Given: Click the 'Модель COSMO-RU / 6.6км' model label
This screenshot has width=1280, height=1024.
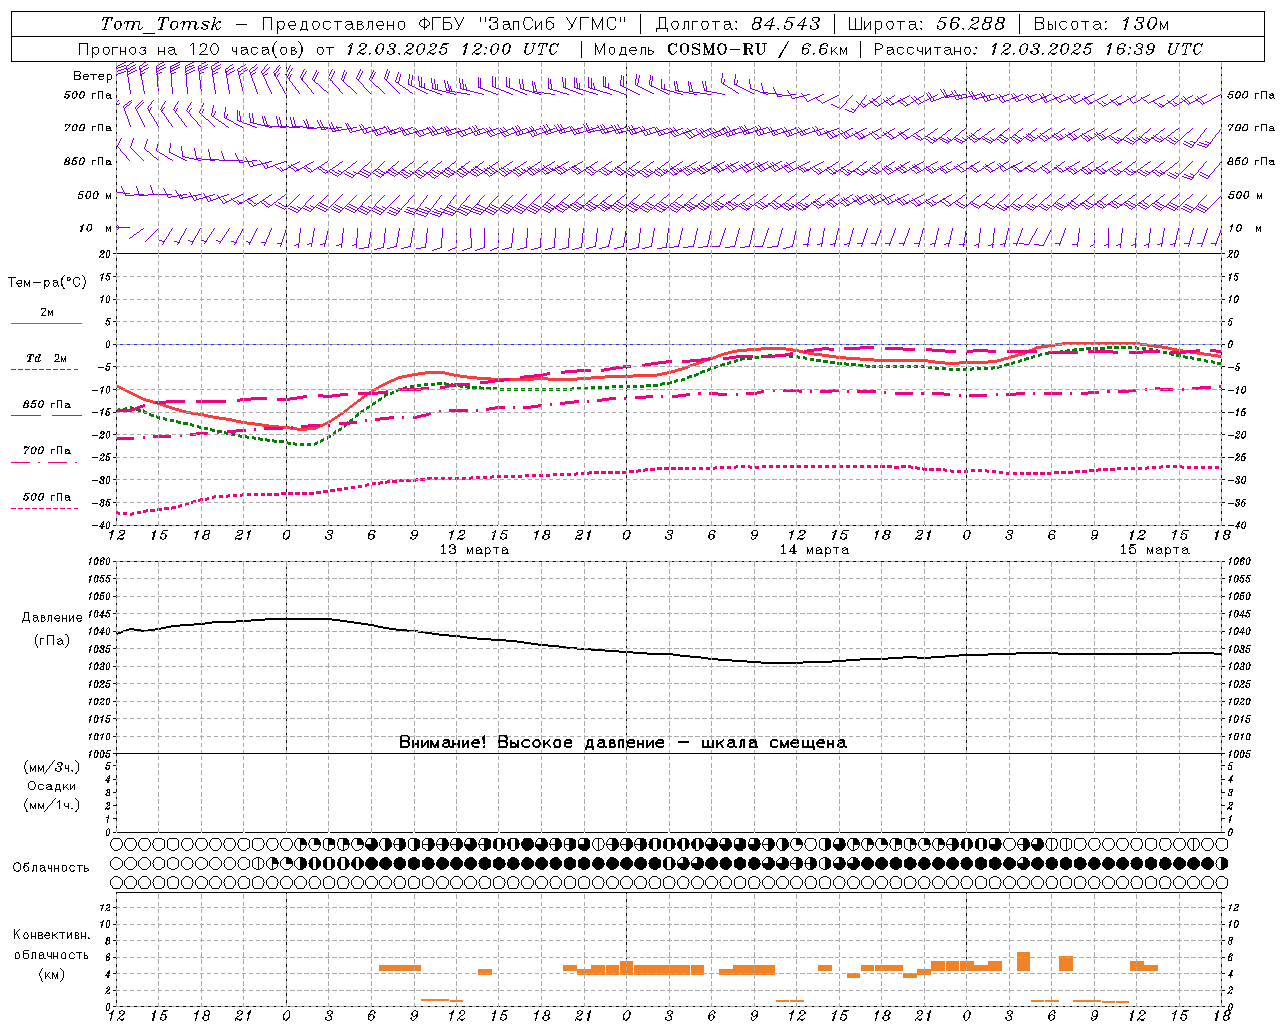Looking at the screenshot, I should point(720,49).
